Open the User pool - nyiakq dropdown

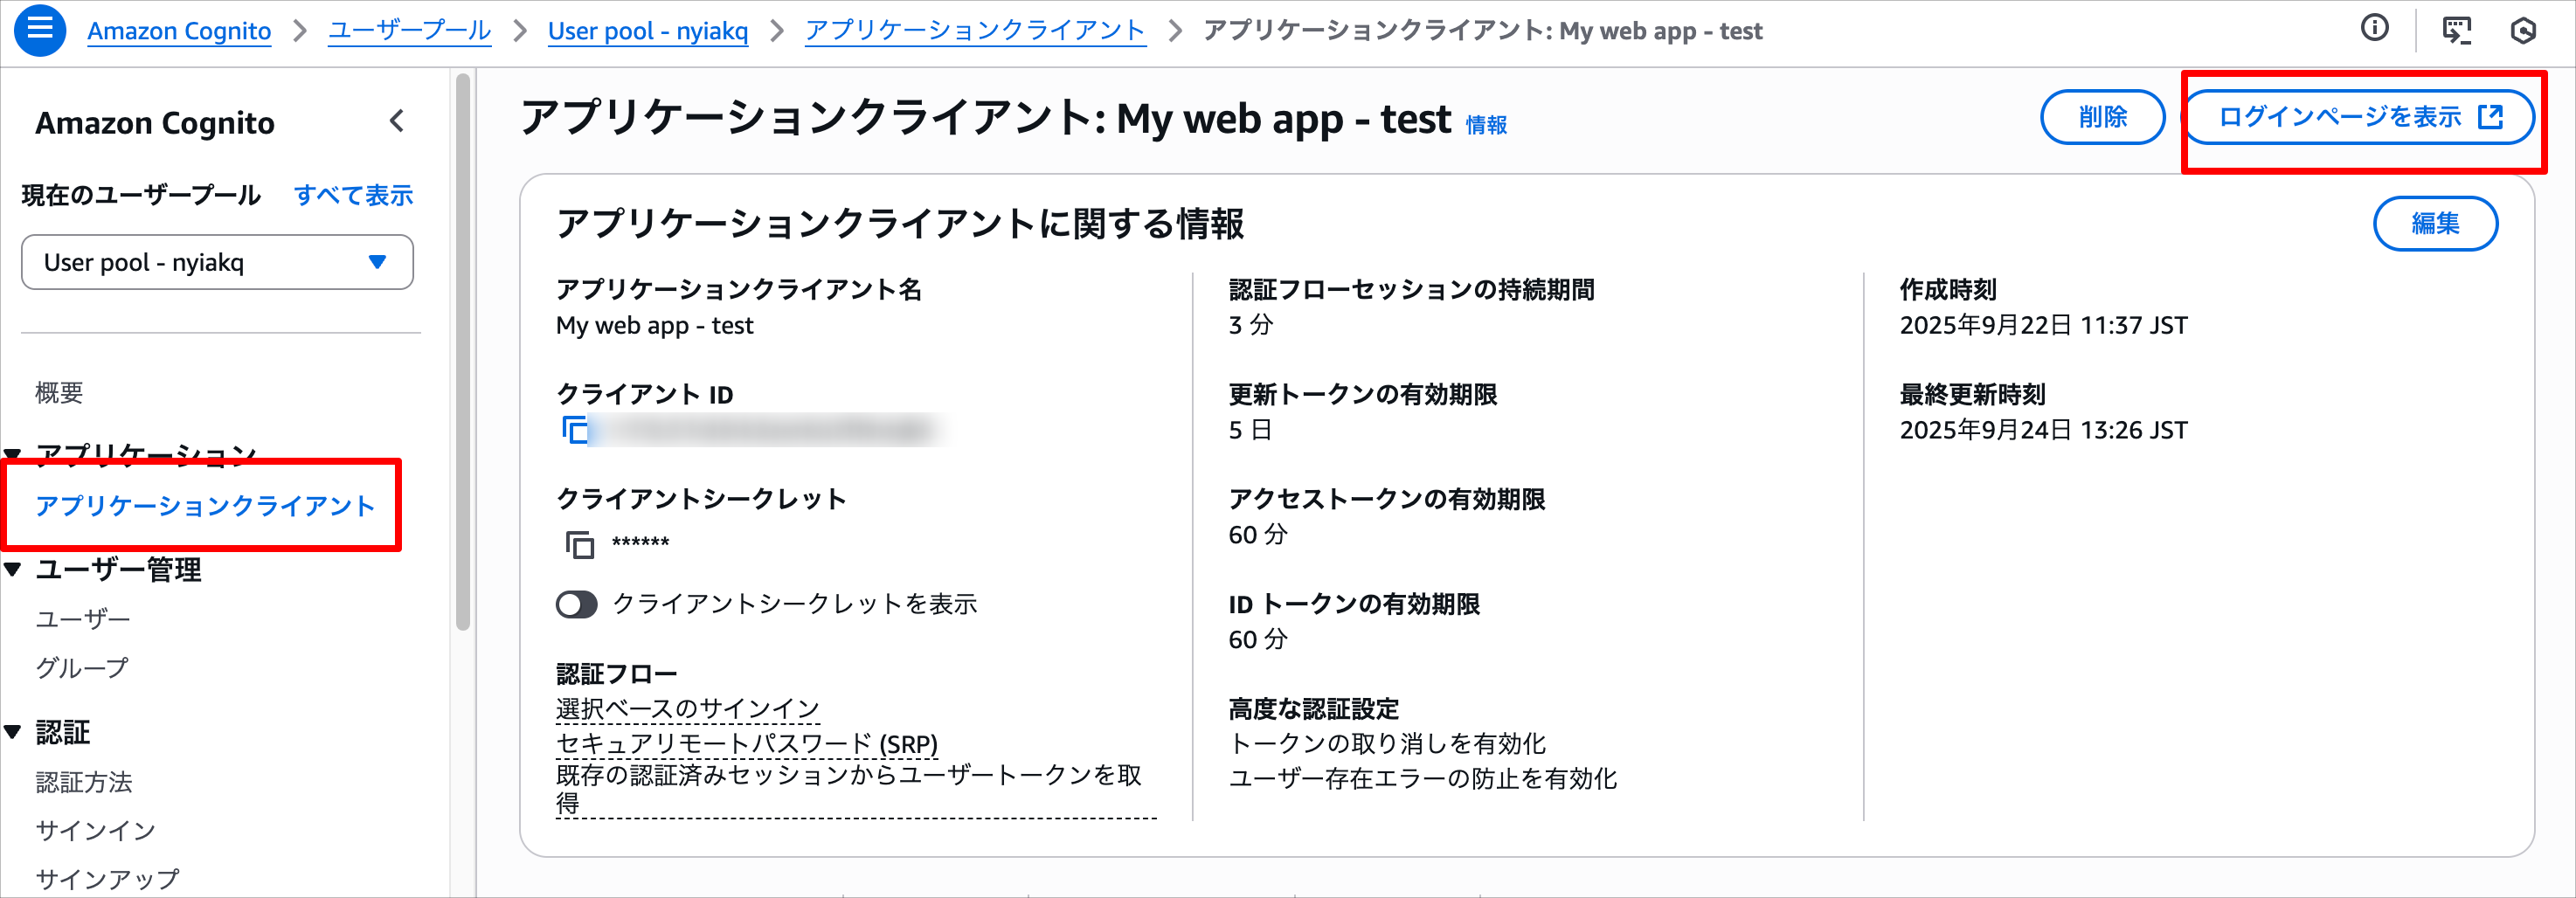217,262
